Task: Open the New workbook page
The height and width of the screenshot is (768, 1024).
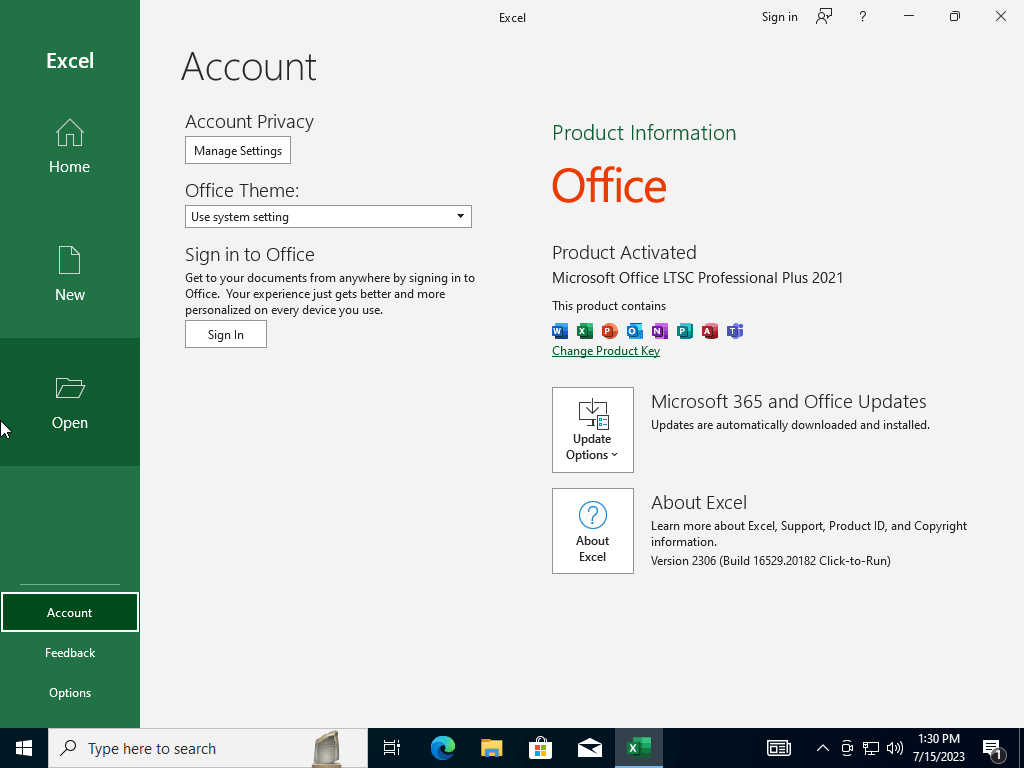Action: (x=69, y=274)
